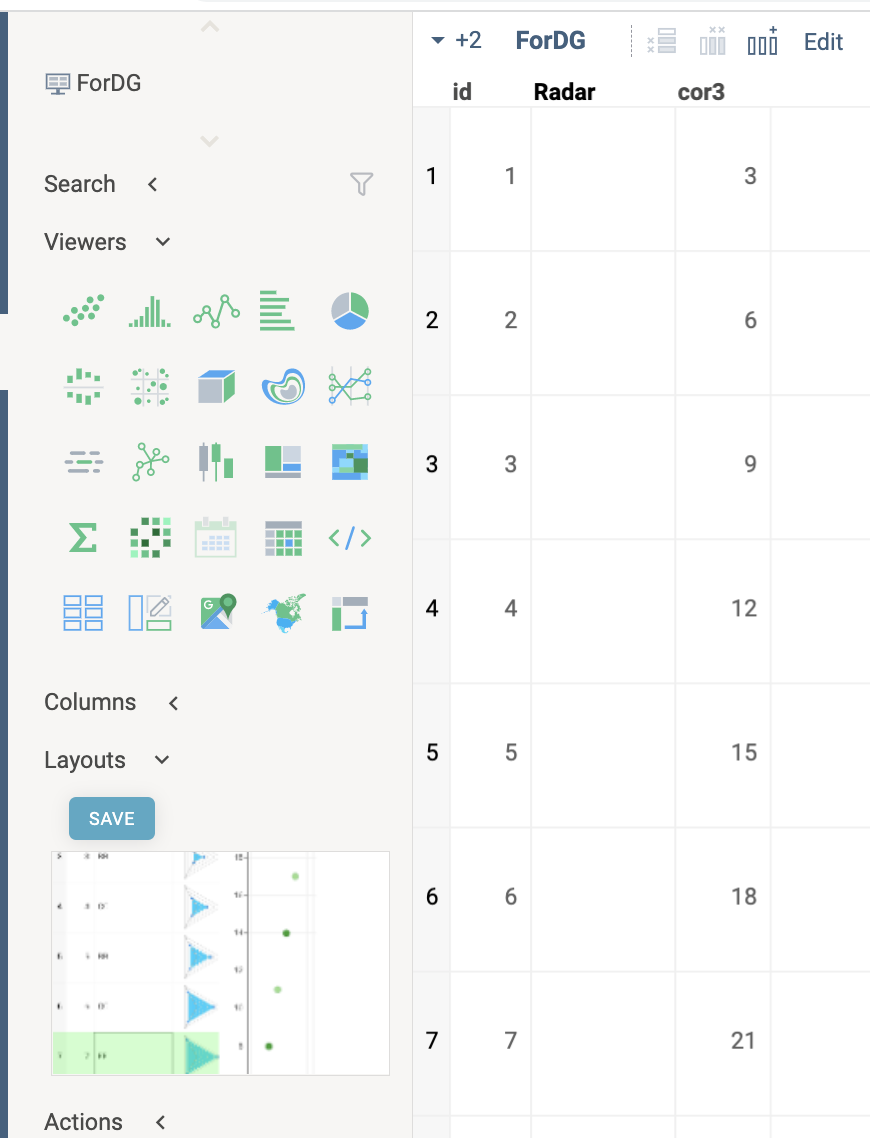Open the line chart viewer
The width and height of the screenshot is (870, 1138).
point(216,311)
